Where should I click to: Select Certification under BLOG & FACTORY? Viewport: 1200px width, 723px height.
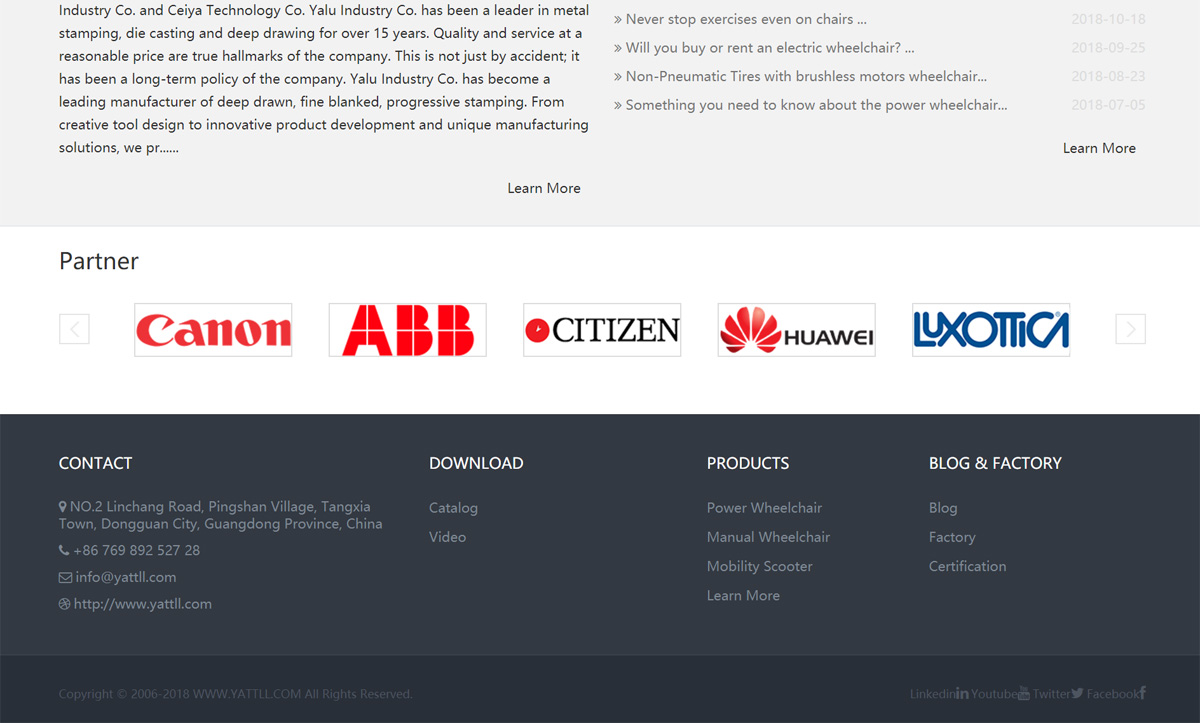point(967,566)
